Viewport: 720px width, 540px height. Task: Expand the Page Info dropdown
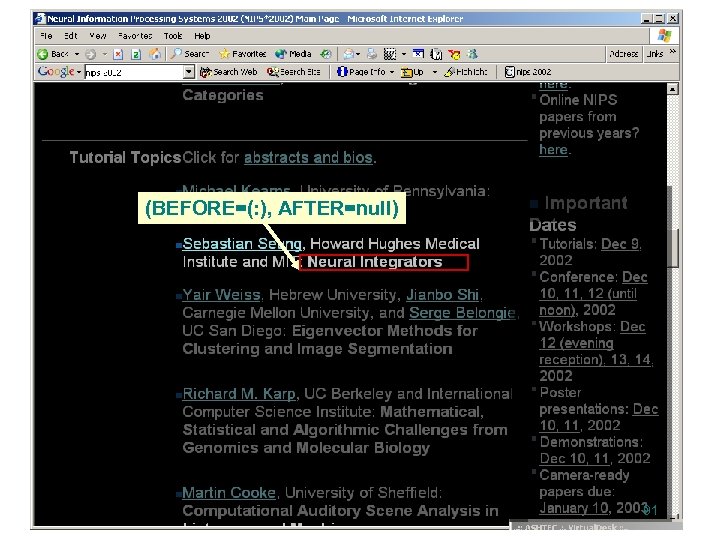(392, 72)
